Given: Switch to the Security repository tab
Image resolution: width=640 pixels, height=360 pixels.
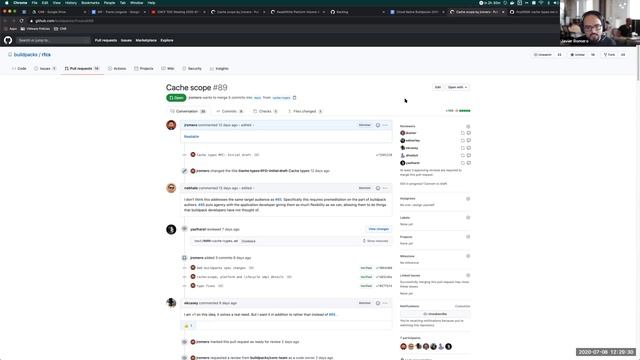Looking at the screenshot, I should click(192, 69).
